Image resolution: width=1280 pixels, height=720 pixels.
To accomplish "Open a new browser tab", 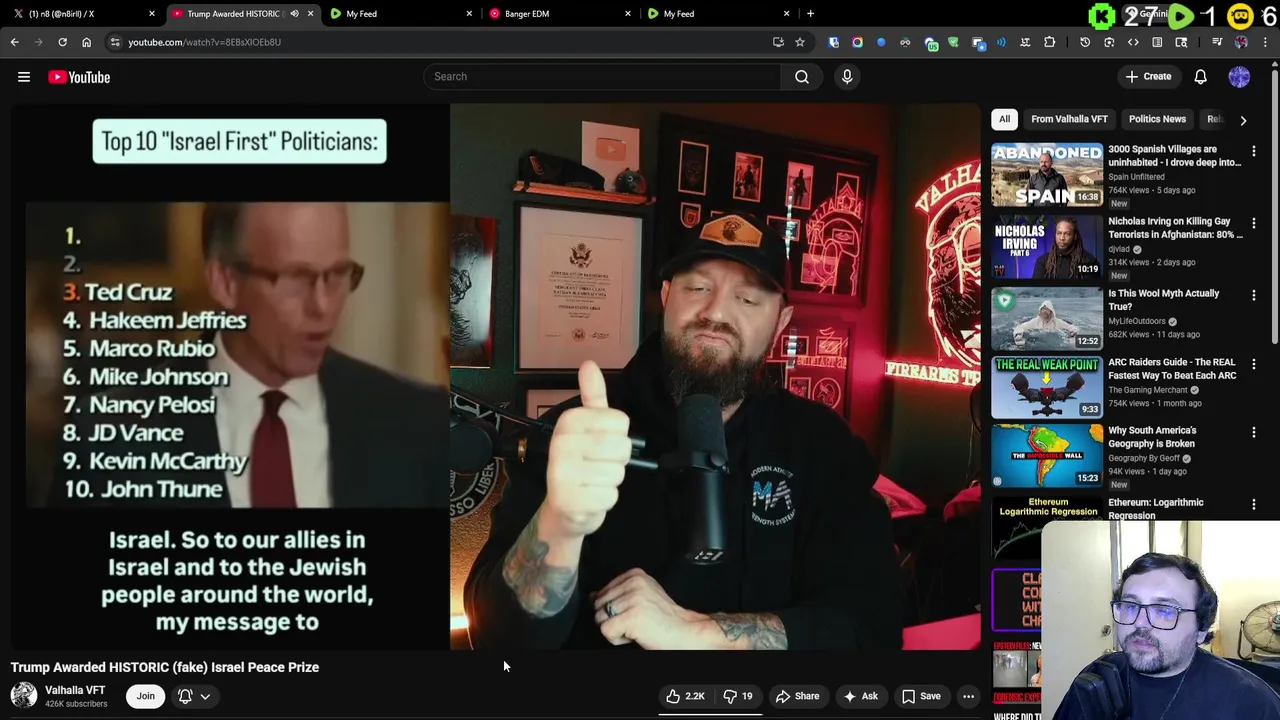I will click(810, 14).
